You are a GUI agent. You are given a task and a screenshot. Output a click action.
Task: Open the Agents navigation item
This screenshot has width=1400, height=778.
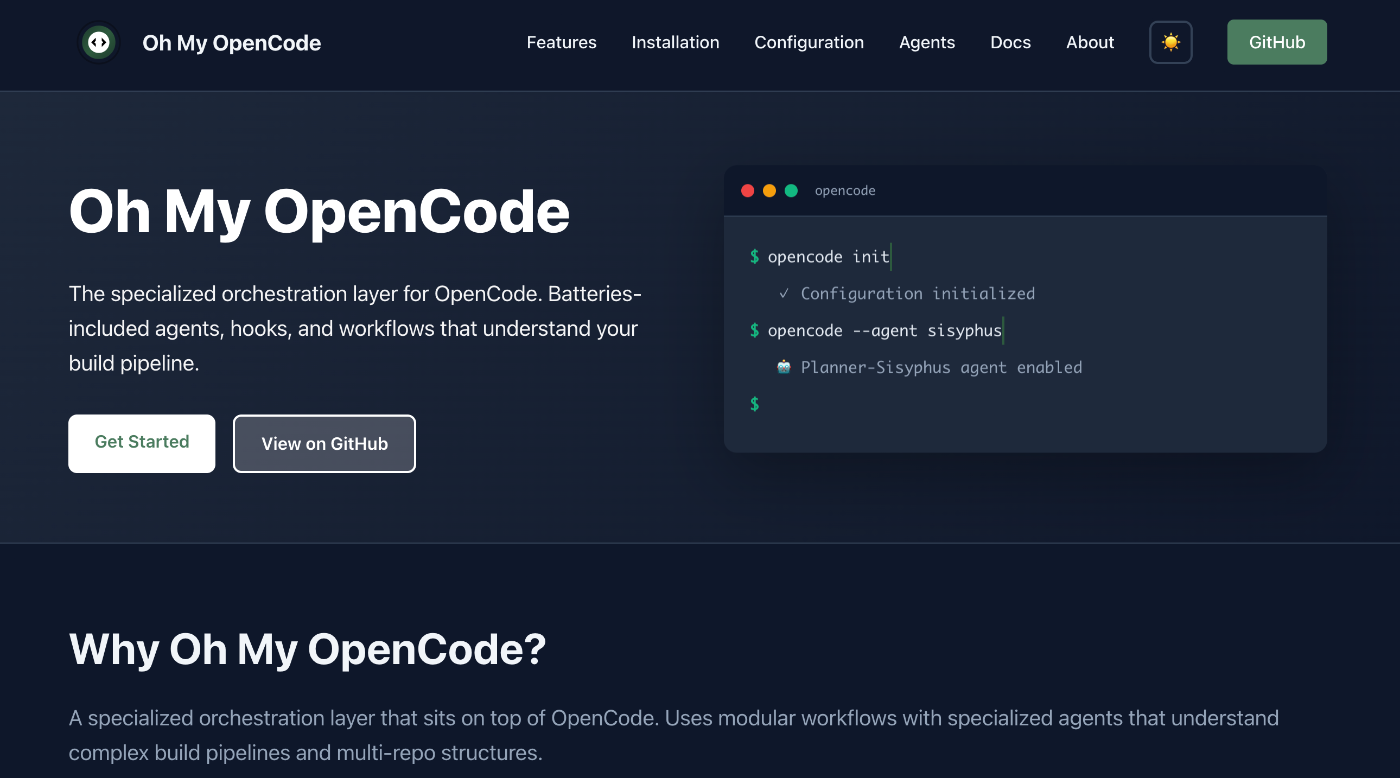[927, 42]
